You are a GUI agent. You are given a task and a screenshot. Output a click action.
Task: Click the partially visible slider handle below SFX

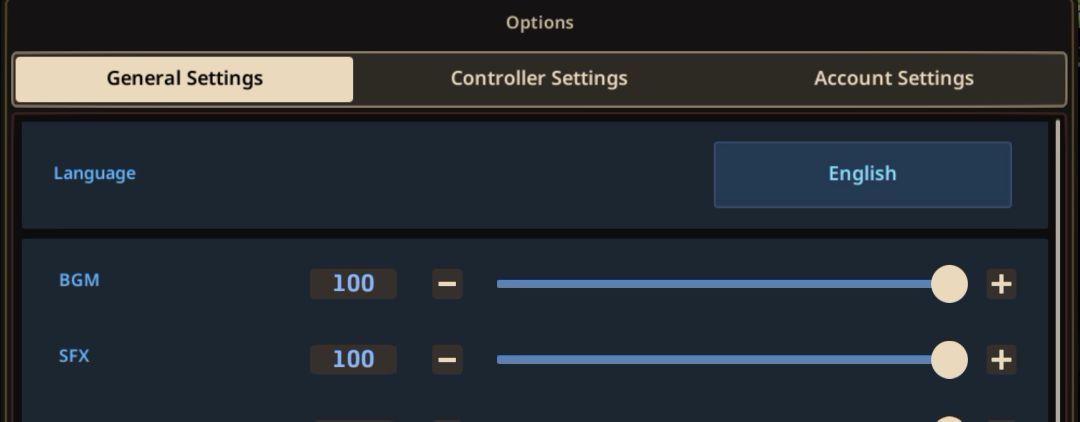click(x=949, y=418)
